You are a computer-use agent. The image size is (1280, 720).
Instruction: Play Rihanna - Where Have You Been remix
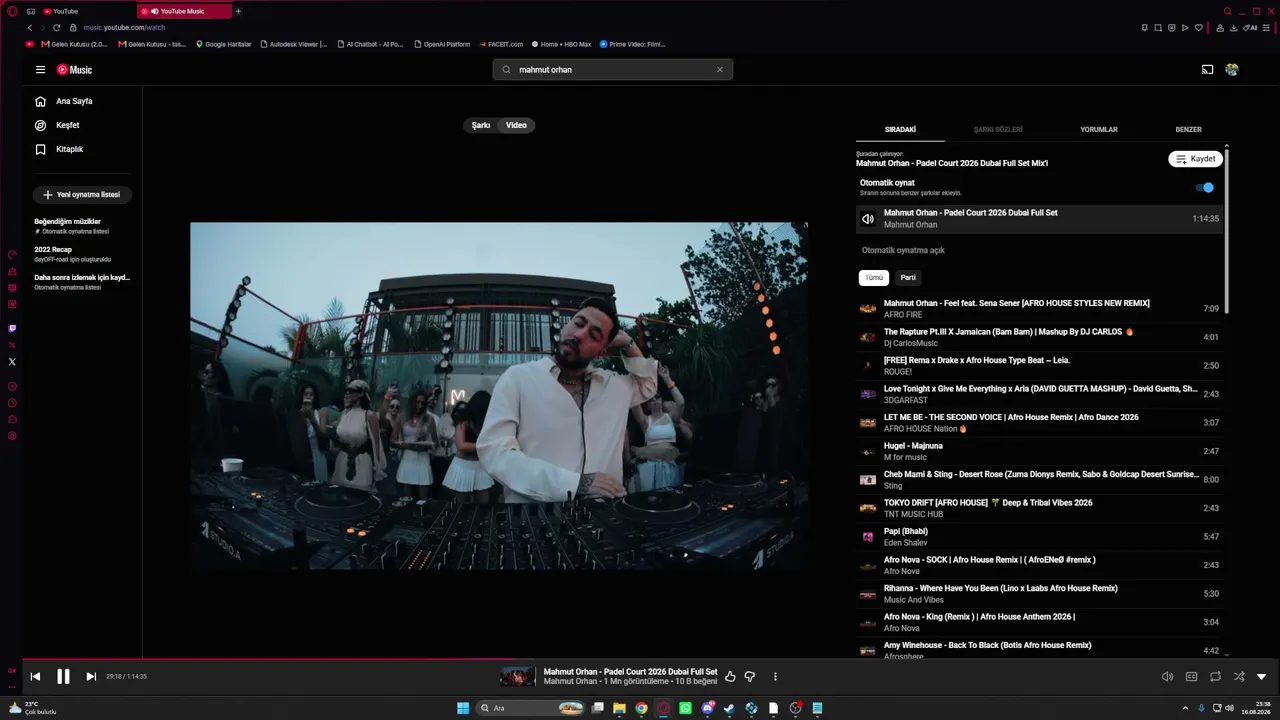[x=1039, y=594]
